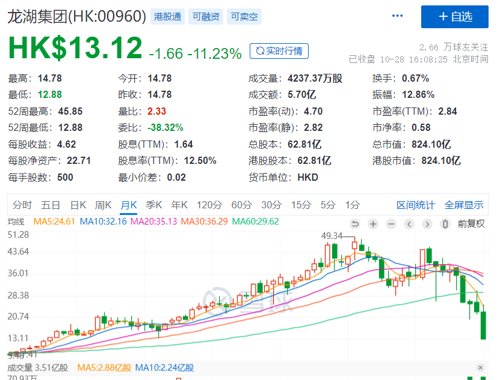The width and height of the screenshot is (500, 380).
Task: Close the volume indicator panel
Action: [x=480, y=367]
